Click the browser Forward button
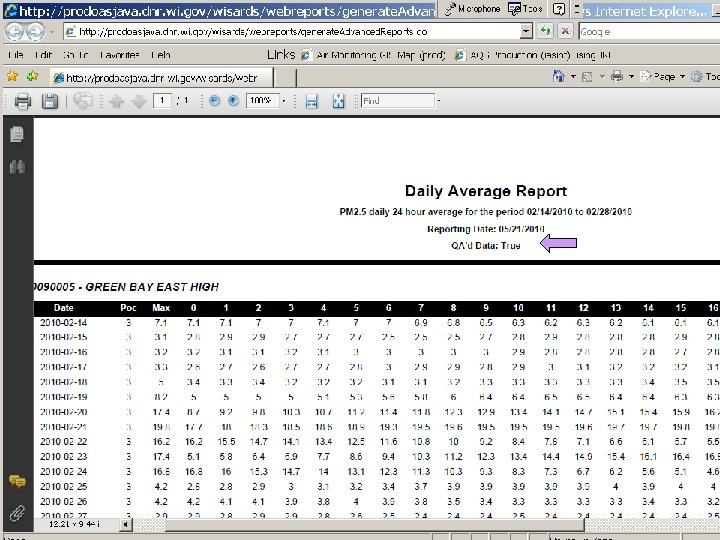This screenshot has width=720, height=540. tap(35, 32)
